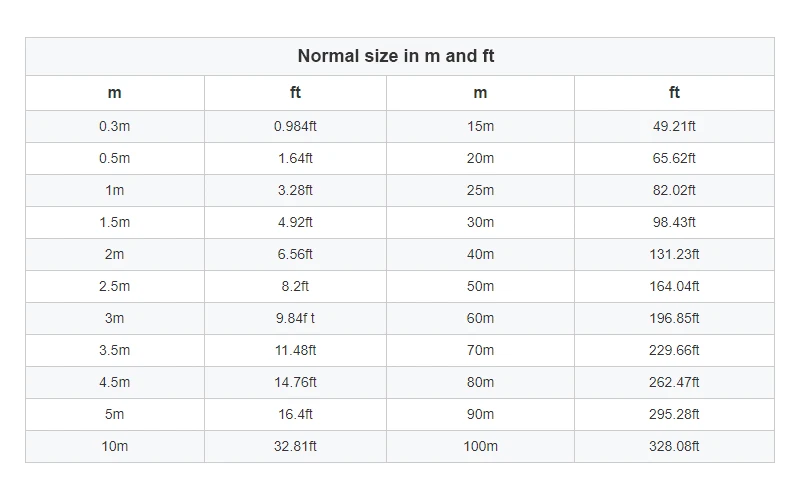Select the 60m cell
The width and height of the screenshot is (800, 500).
tap(480, 318)
